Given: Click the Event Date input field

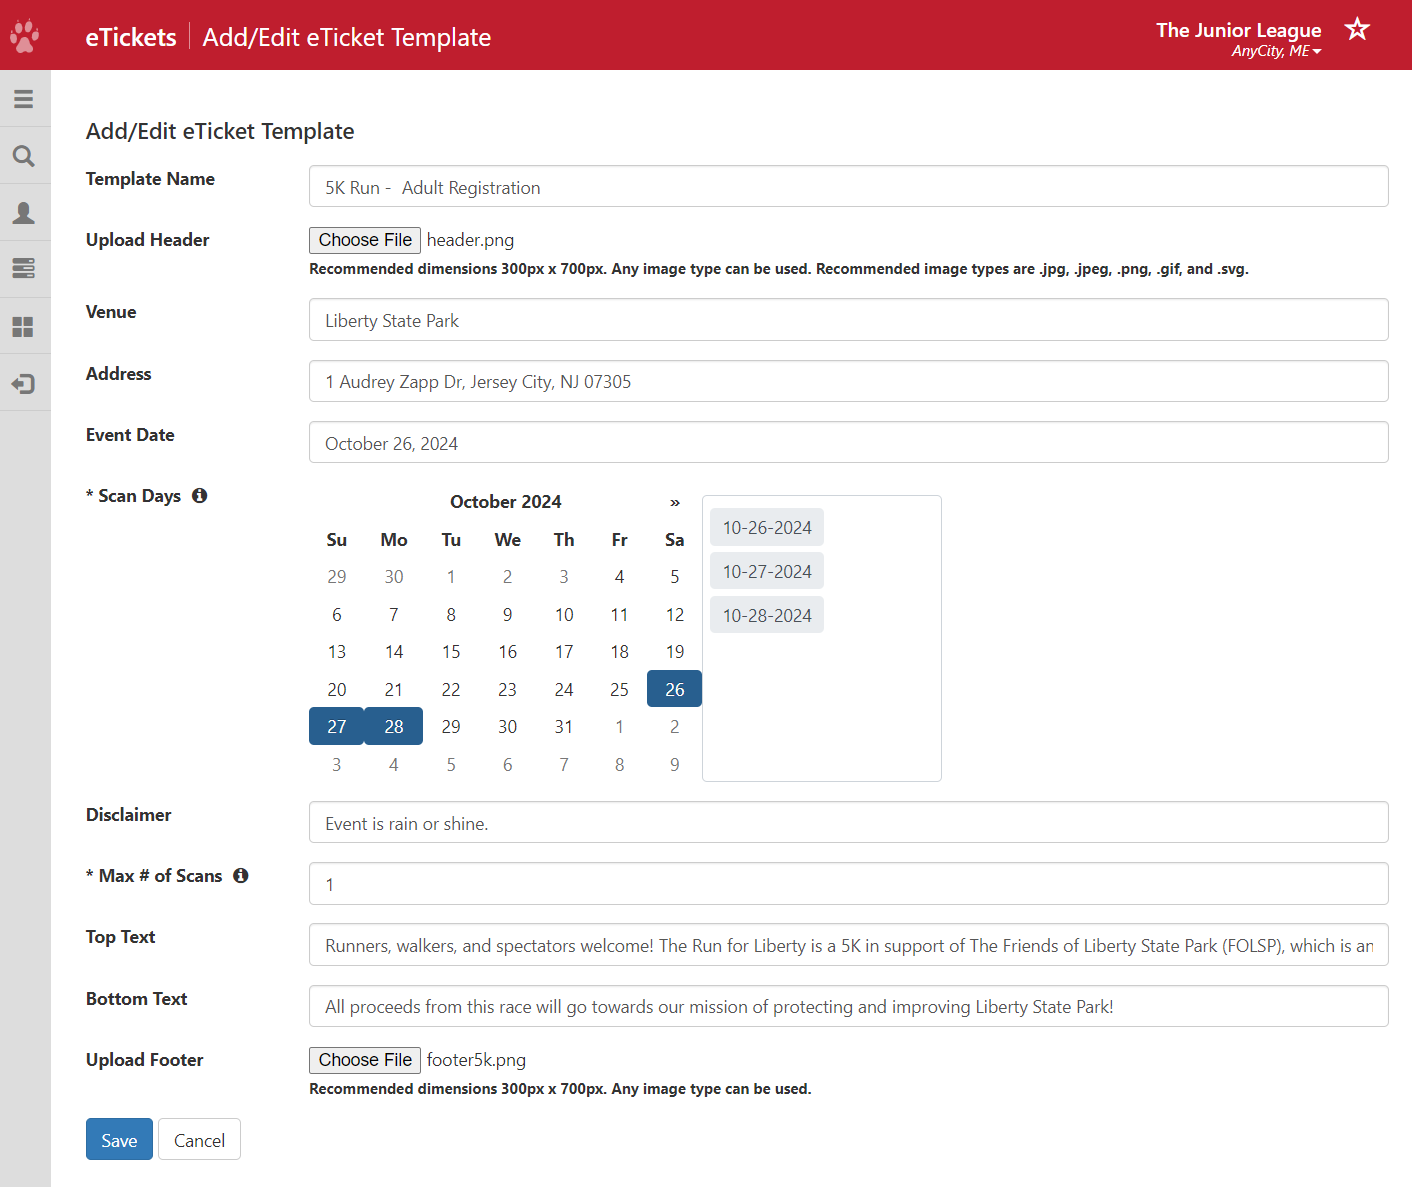Looking at the screenshot, I should (x=848, y=443).
